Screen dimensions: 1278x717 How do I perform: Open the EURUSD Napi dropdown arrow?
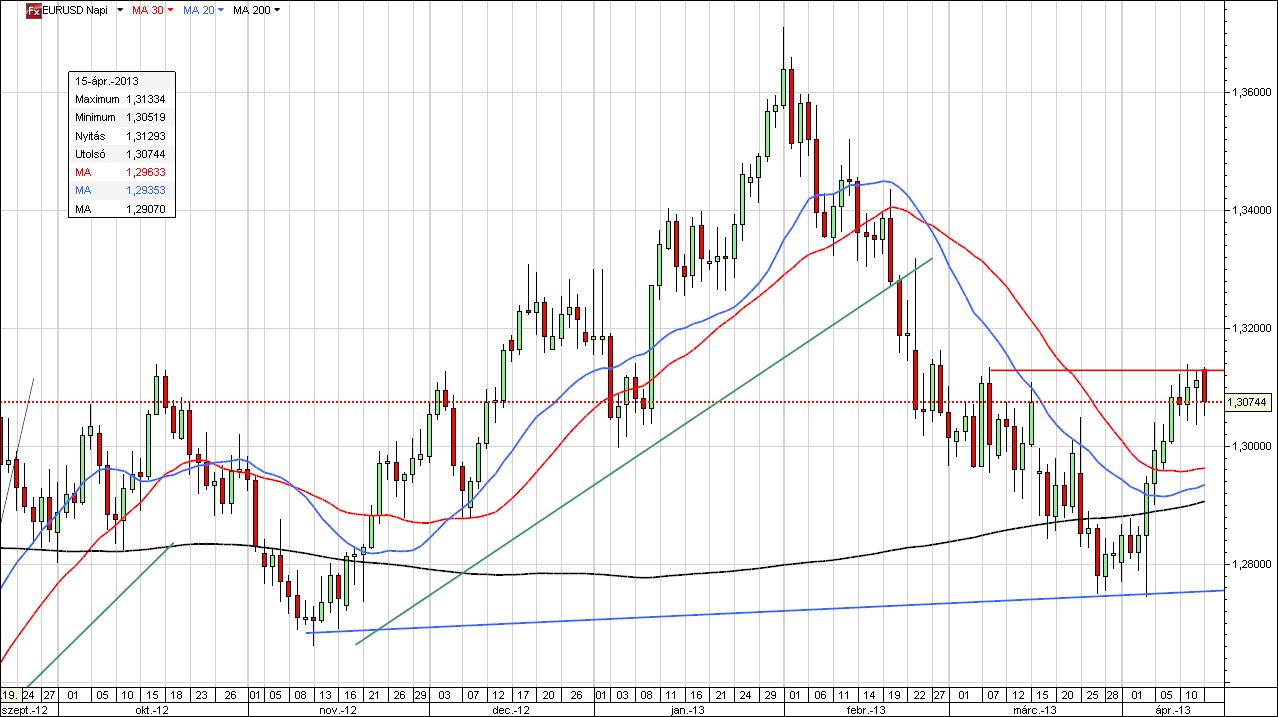point(120,10)
